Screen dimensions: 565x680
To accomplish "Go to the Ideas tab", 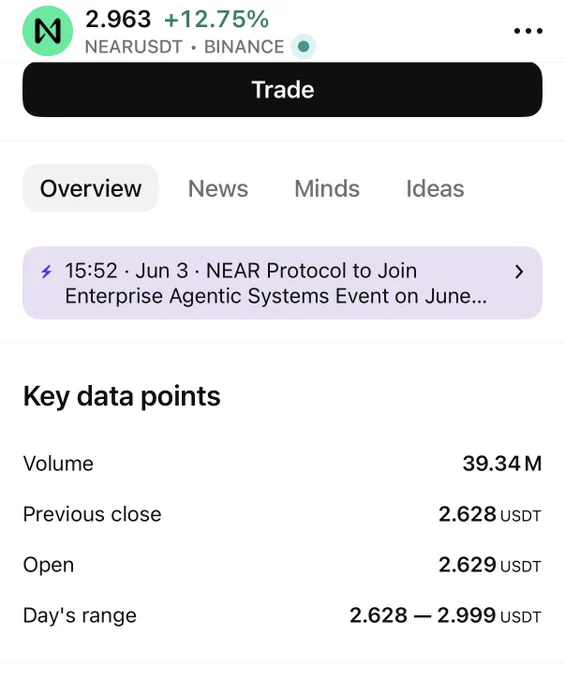I will [435, 188].
